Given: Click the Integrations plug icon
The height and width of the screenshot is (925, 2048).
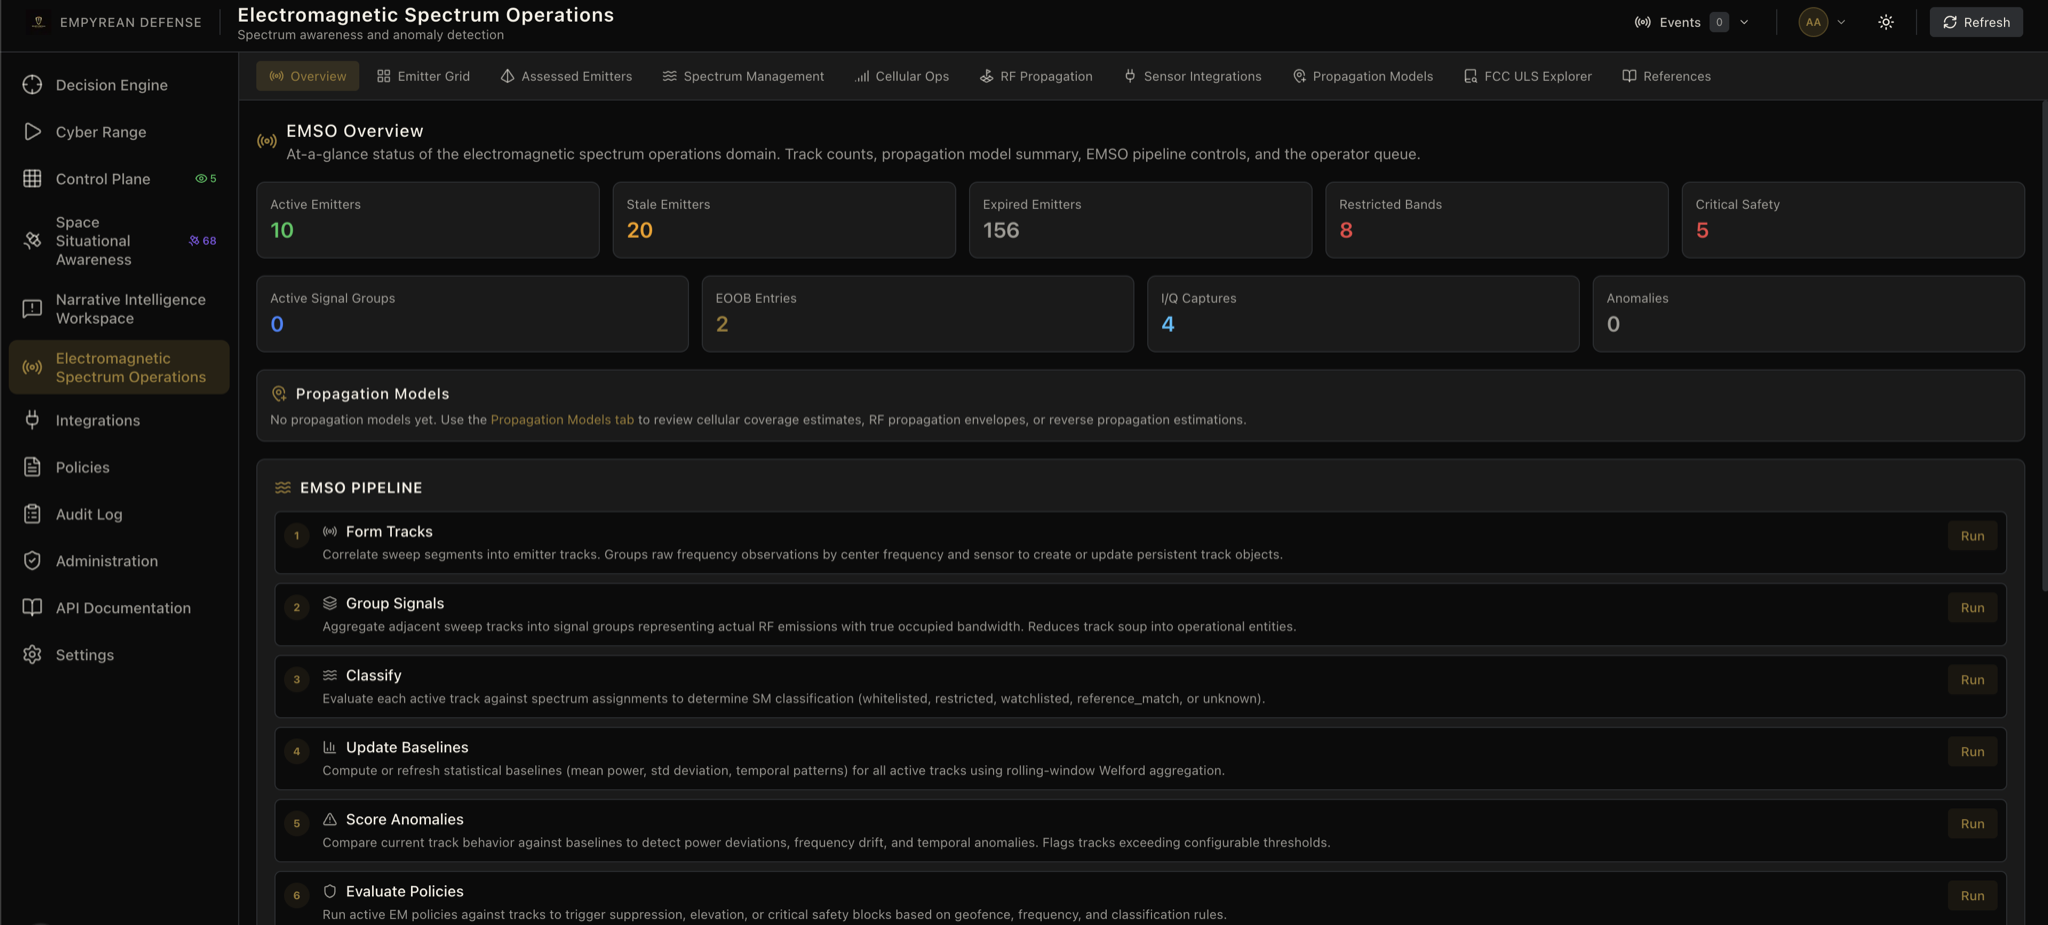Looking at the screenshot, I should [32, 420].
